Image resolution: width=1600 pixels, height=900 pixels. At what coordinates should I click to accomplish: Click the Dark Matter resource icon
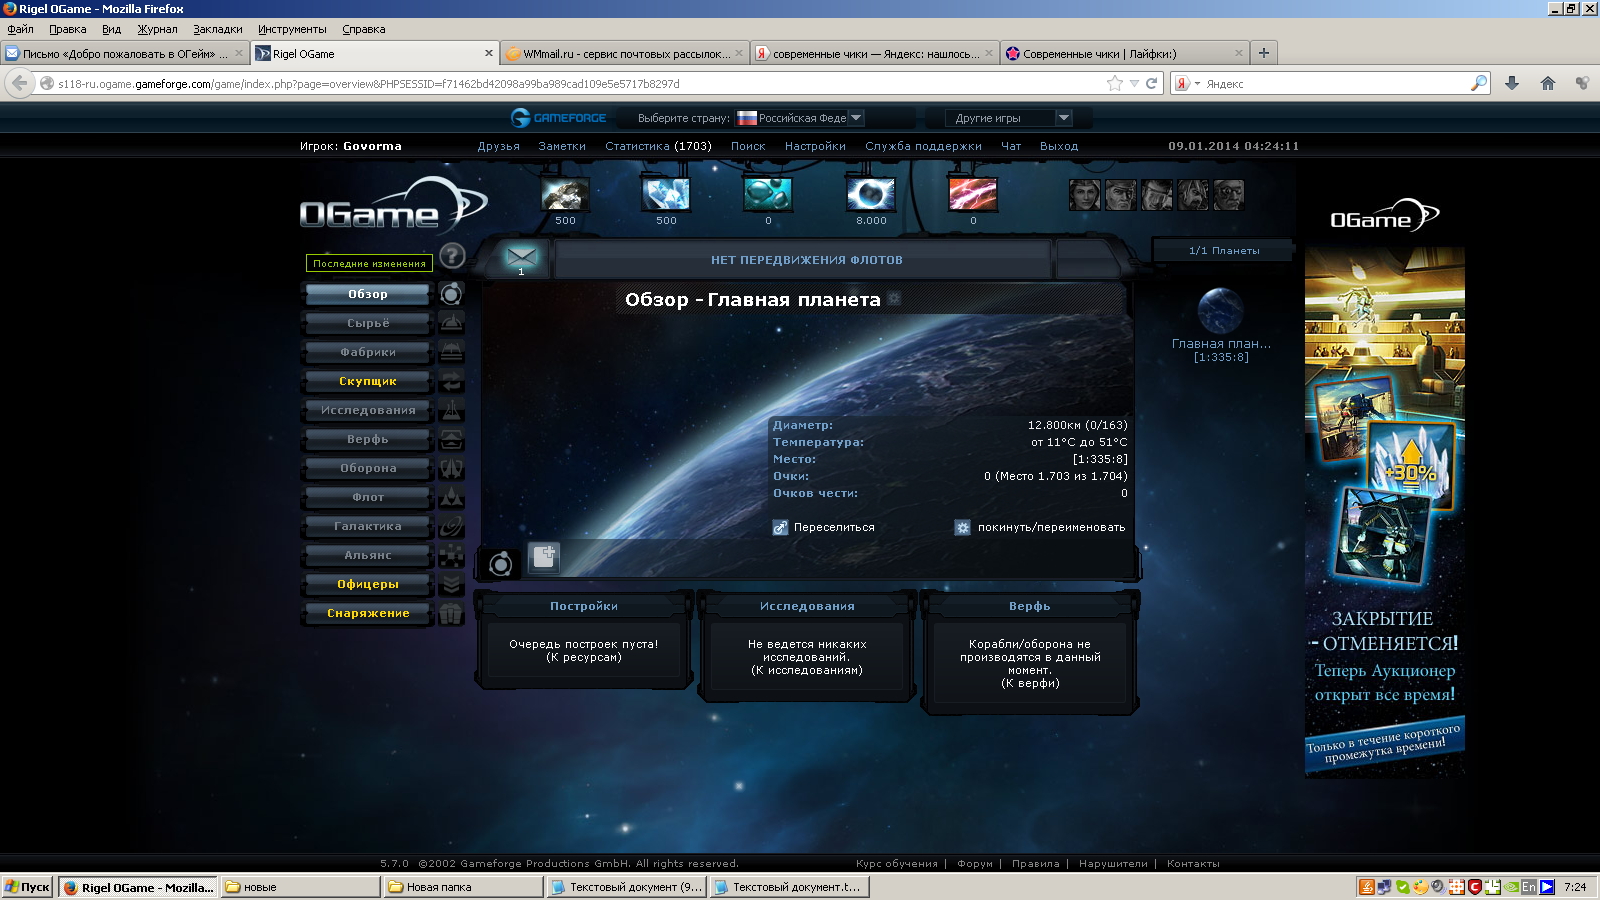972,194
